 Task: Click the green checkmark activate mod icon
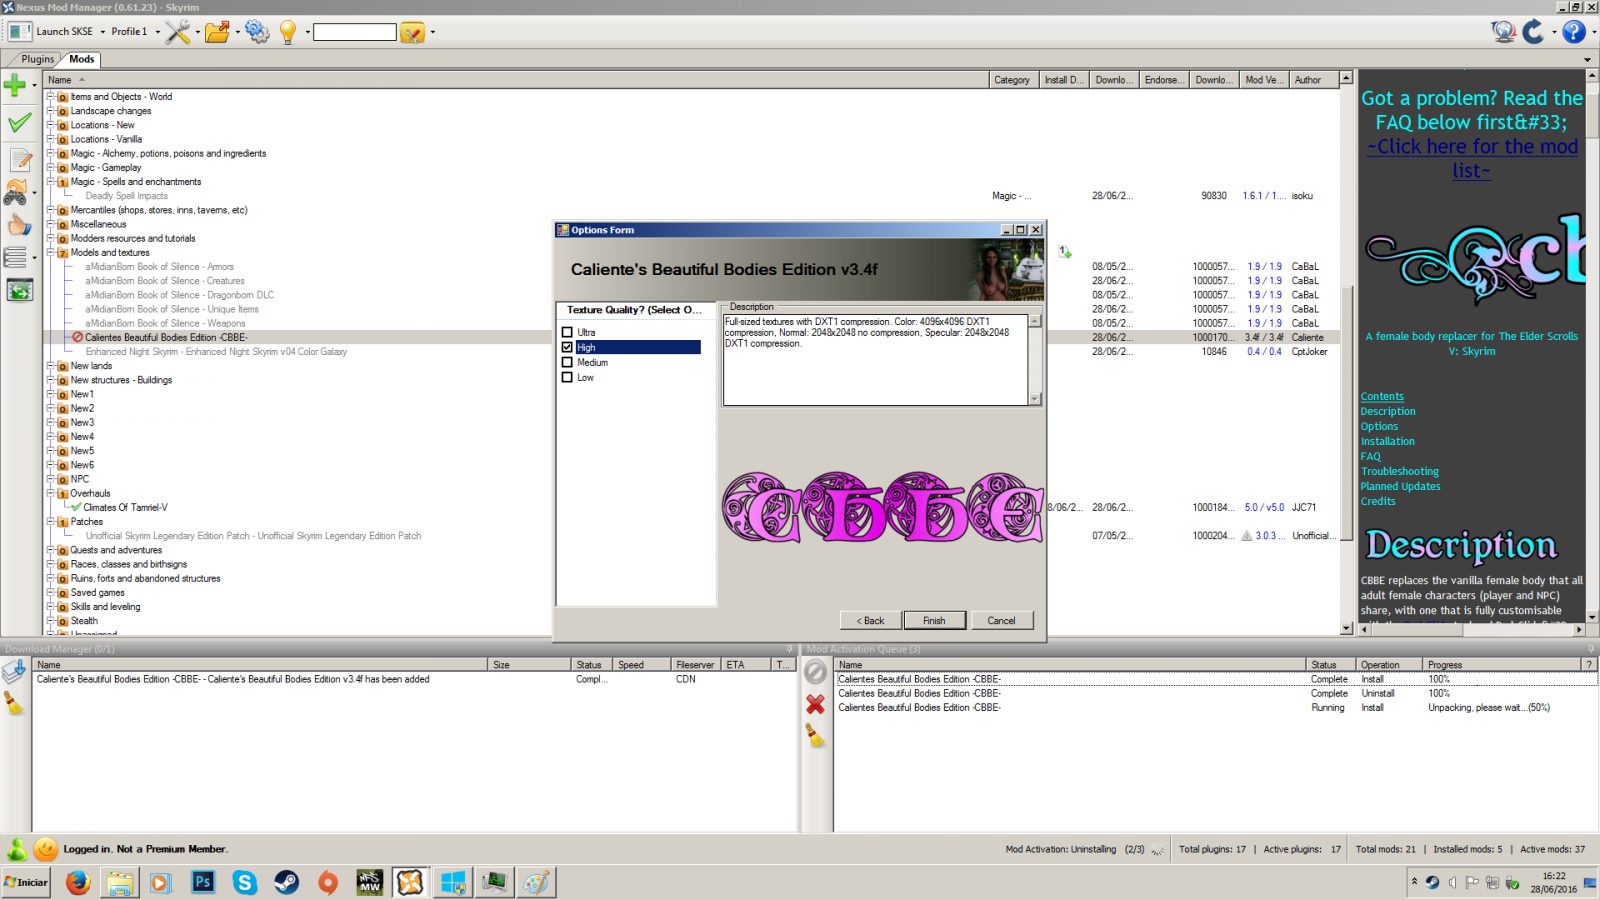pyautogui.click(x=19, y=123)
